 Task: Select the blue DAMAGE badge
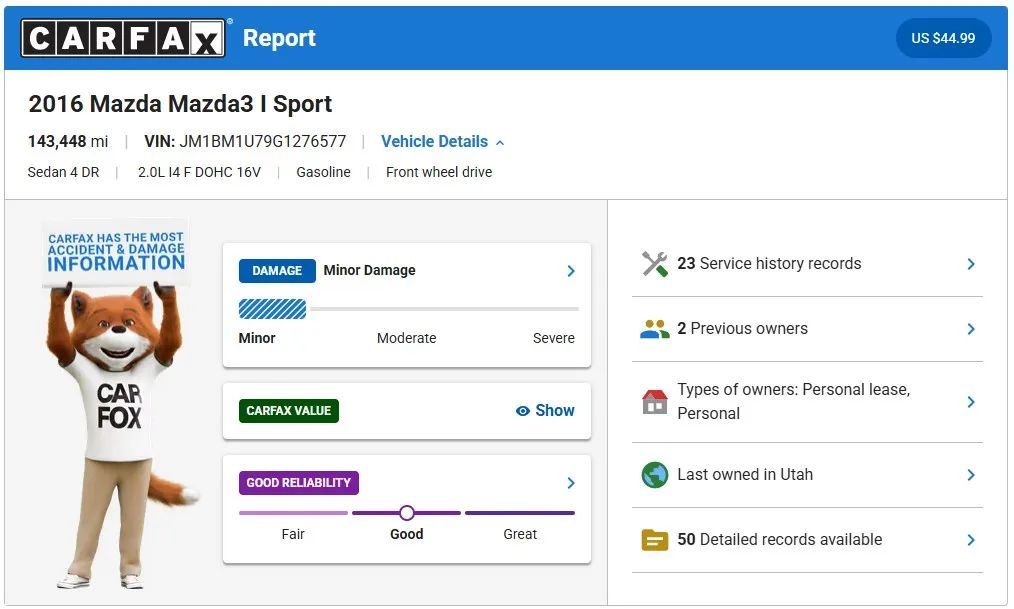pyautogui.click(x=277, y=271)
